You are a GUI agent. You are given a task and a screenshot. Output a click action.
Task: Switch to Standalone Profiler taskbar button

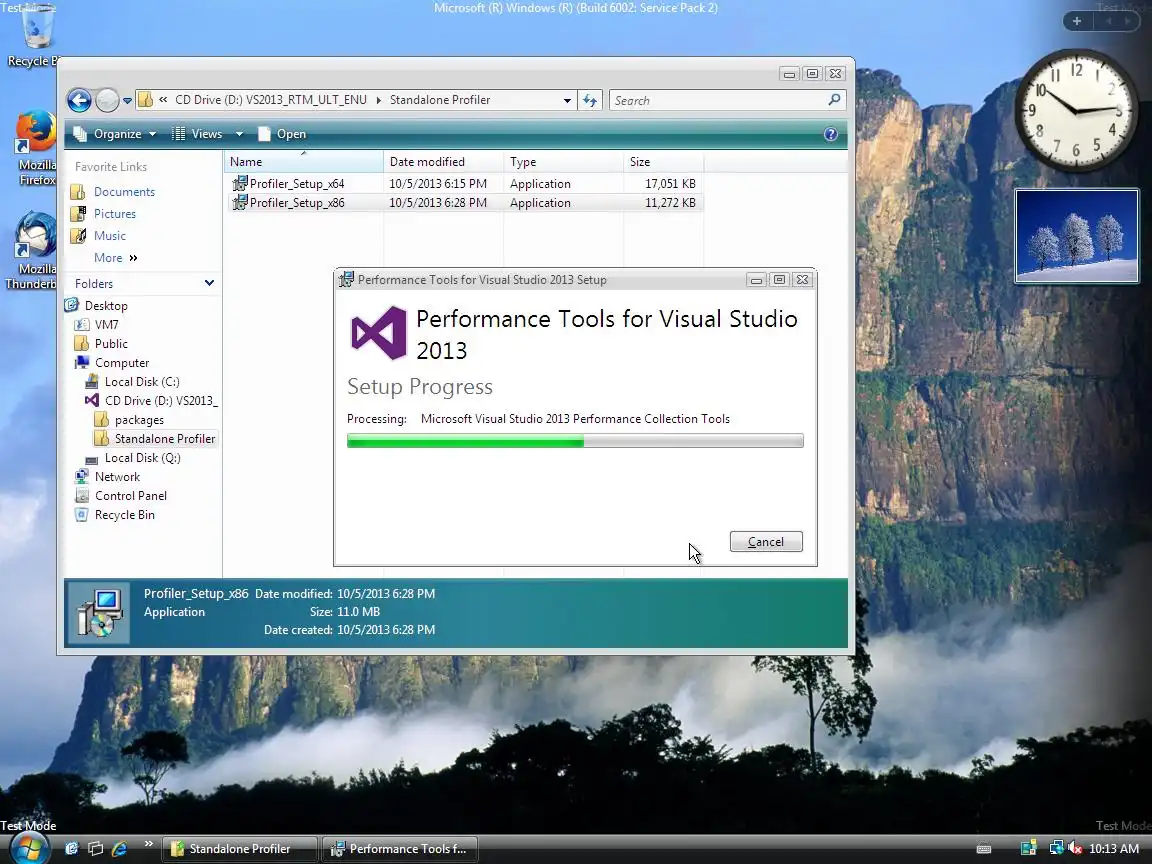coord(240,849)
